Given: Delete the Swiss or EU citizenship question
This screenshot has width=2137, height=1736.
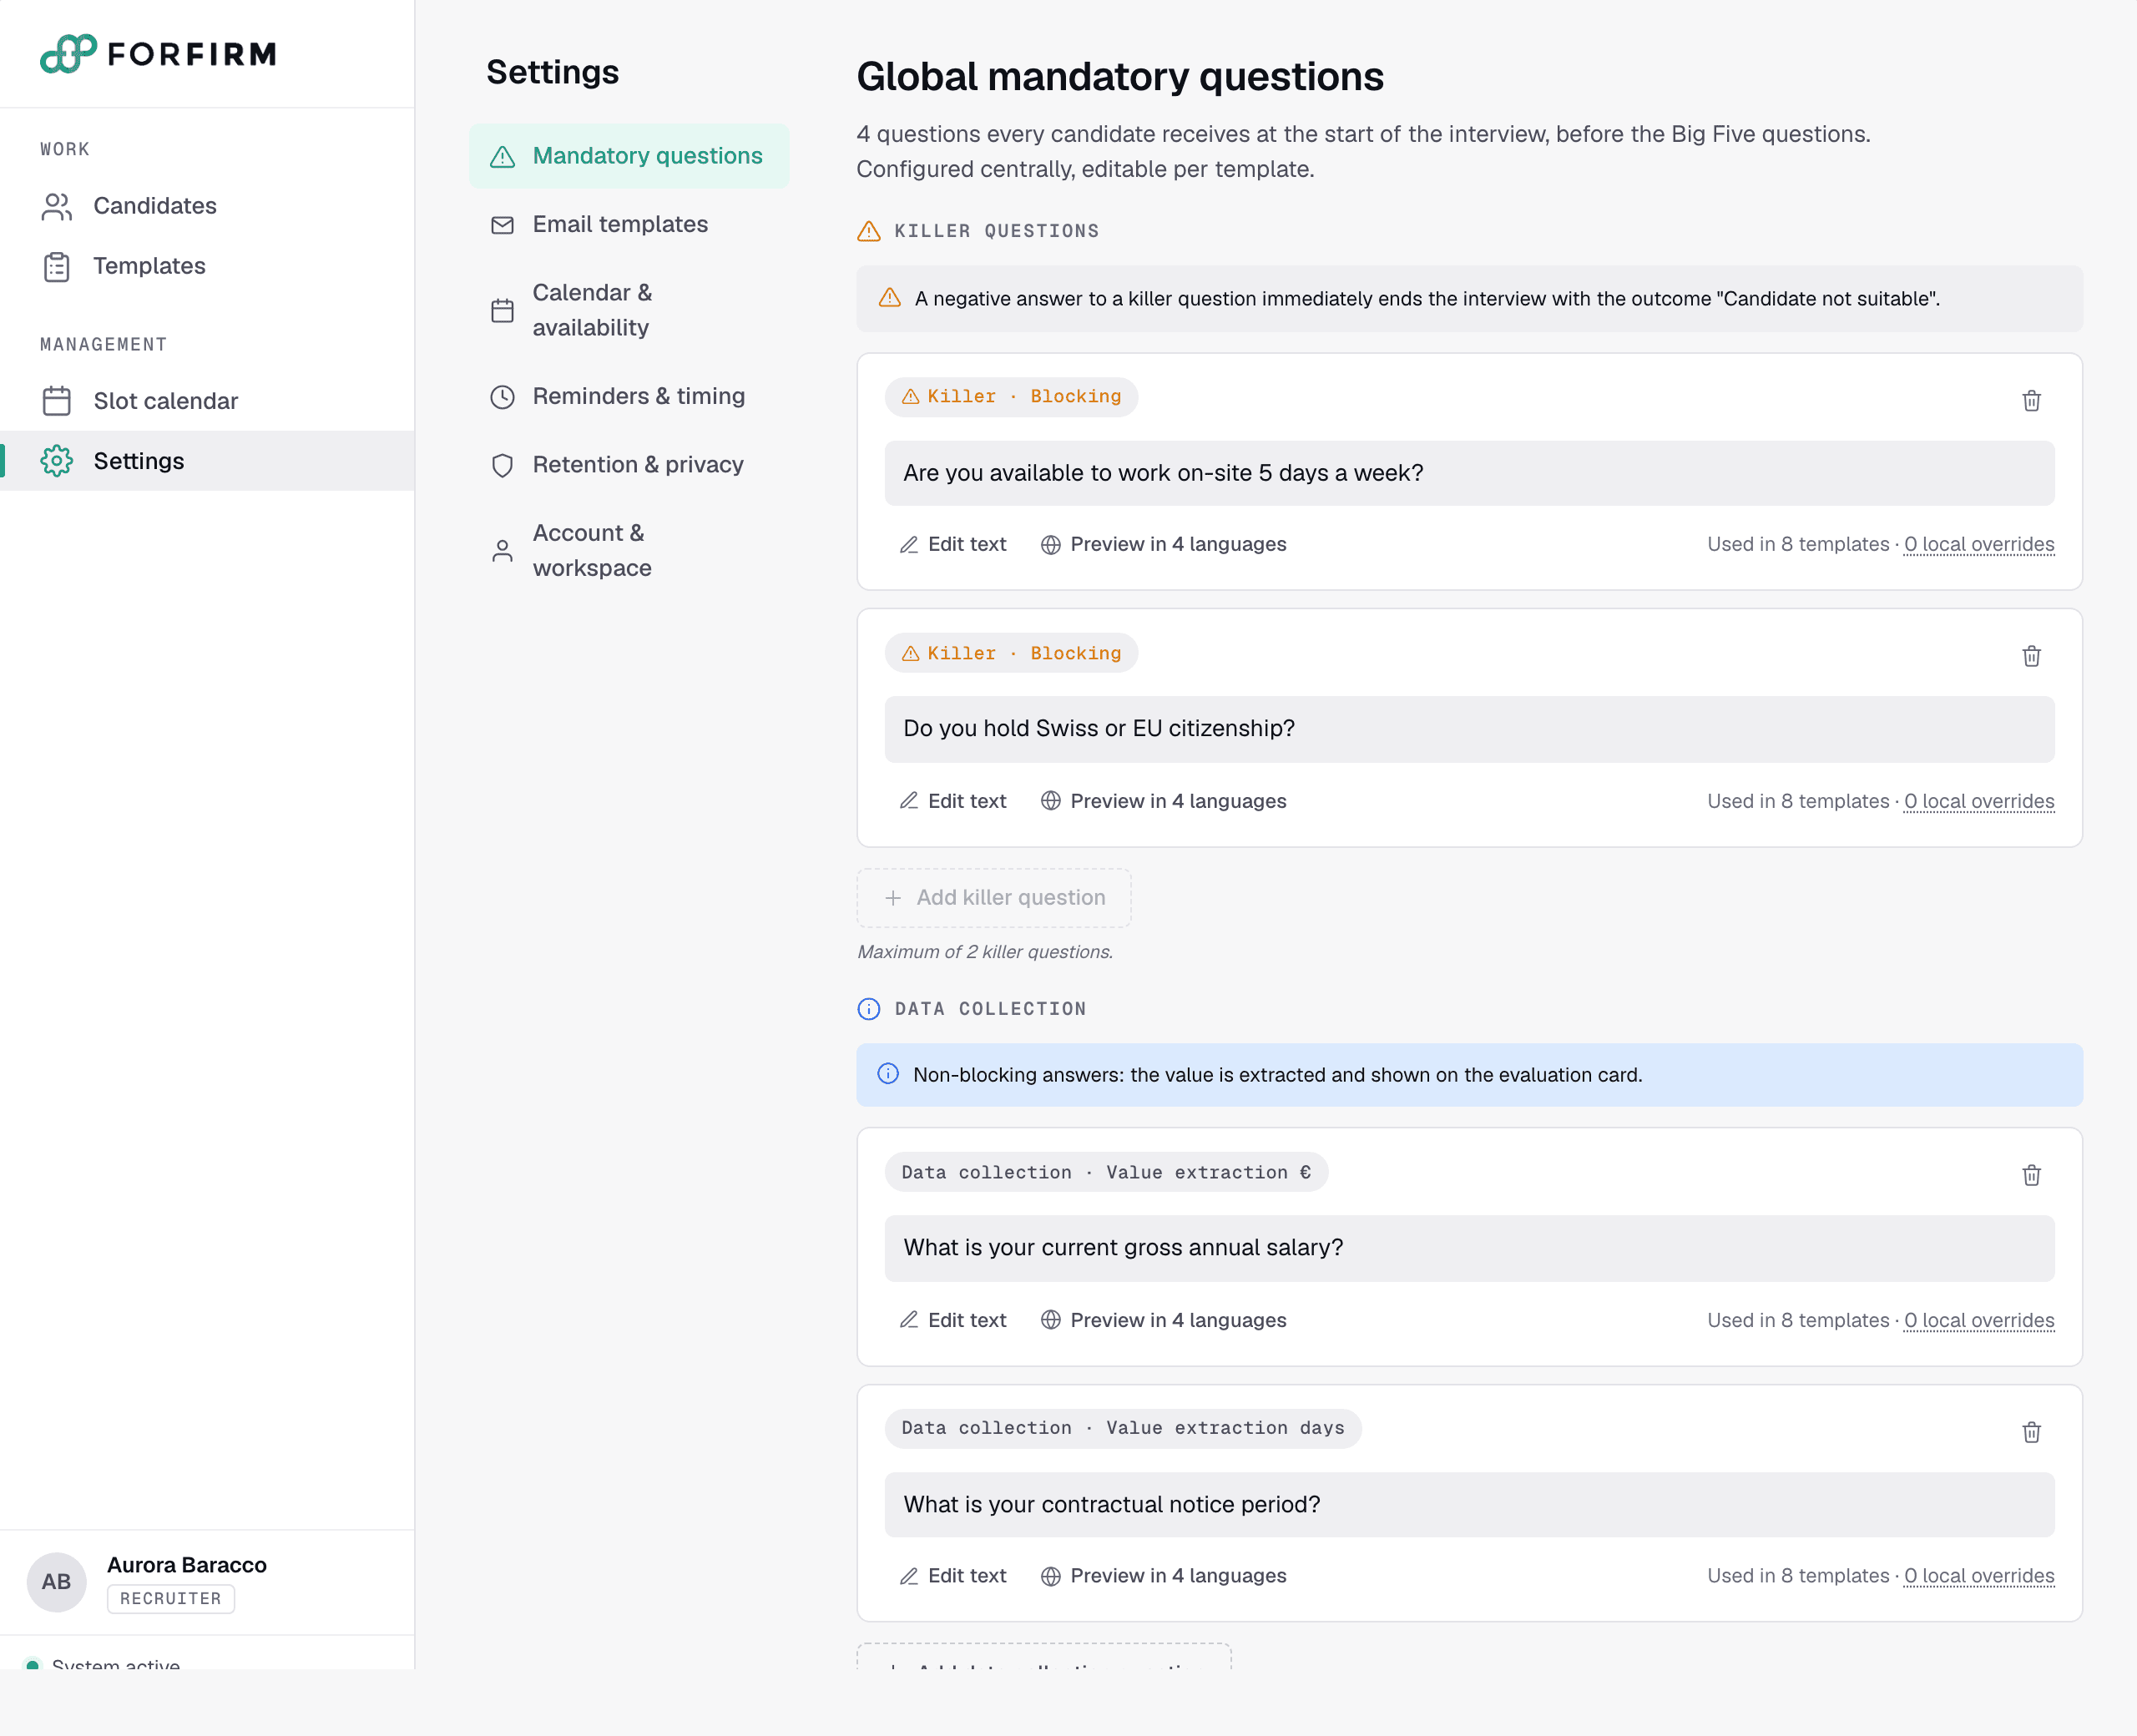Looking at the screenshot, I should pos(2031,657).
